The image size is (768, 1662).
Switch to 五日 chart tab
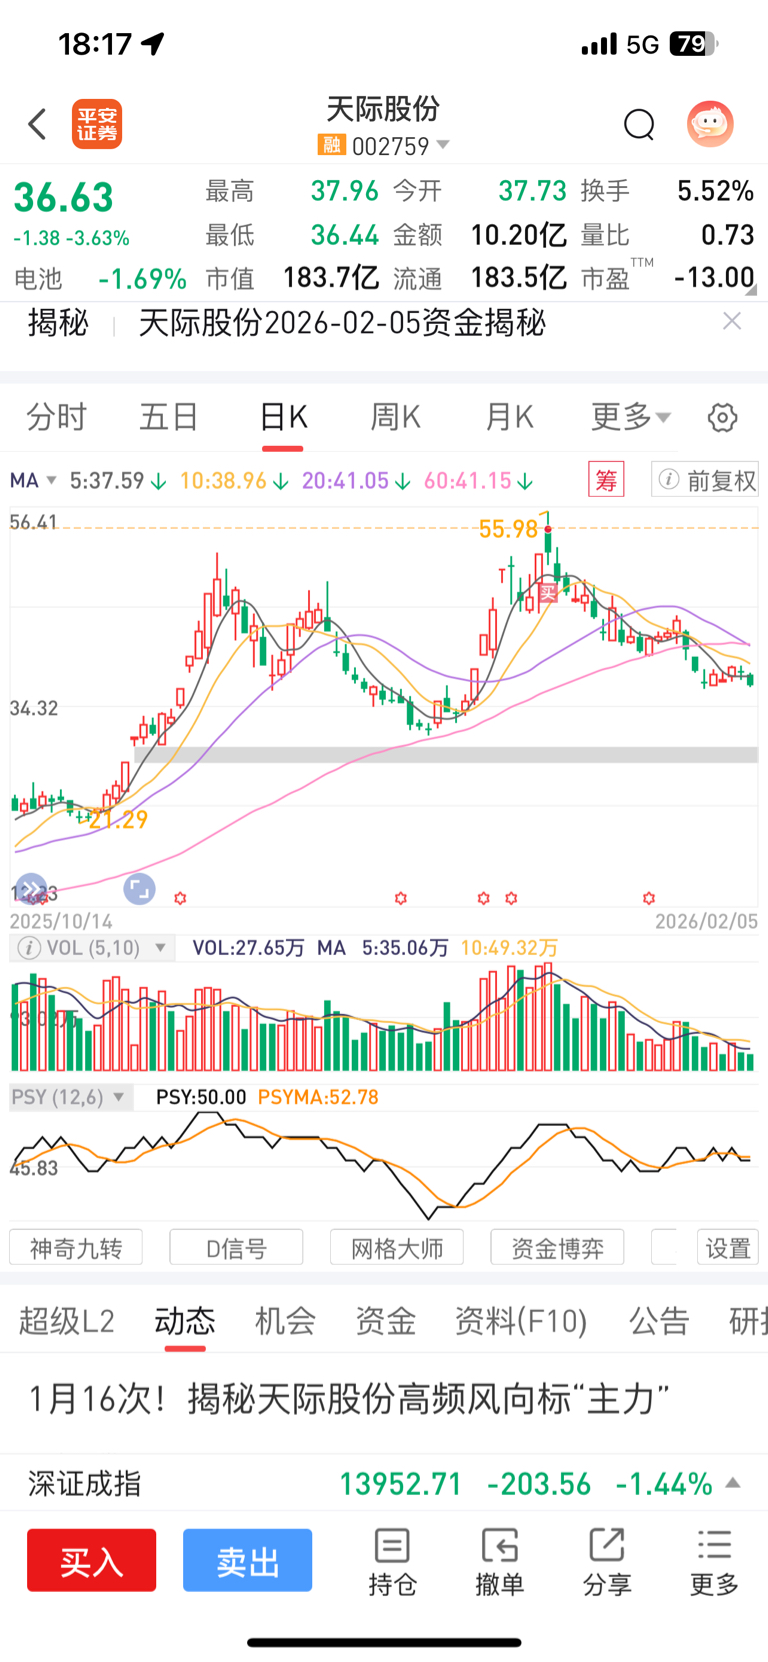(x=169, y=417)
